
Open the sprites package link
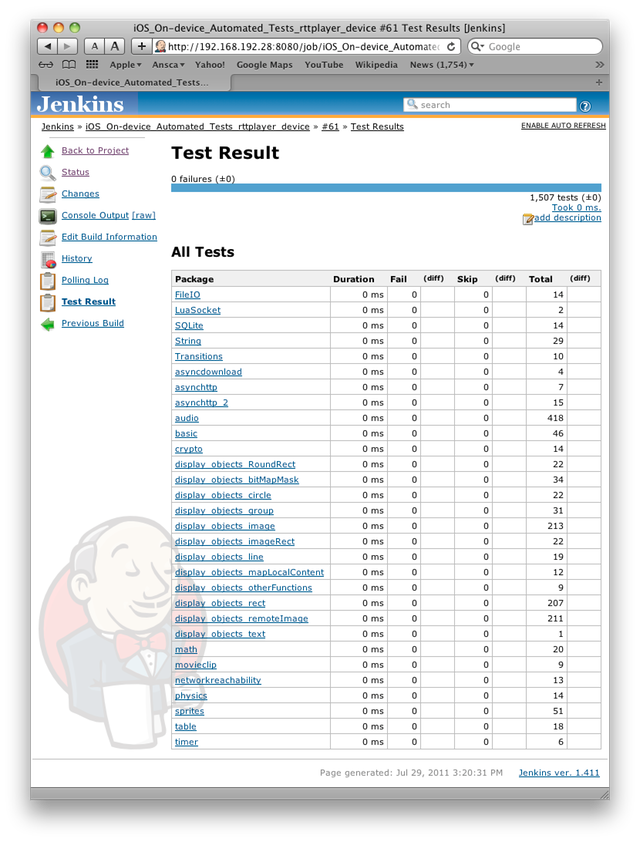click(190, 712)
